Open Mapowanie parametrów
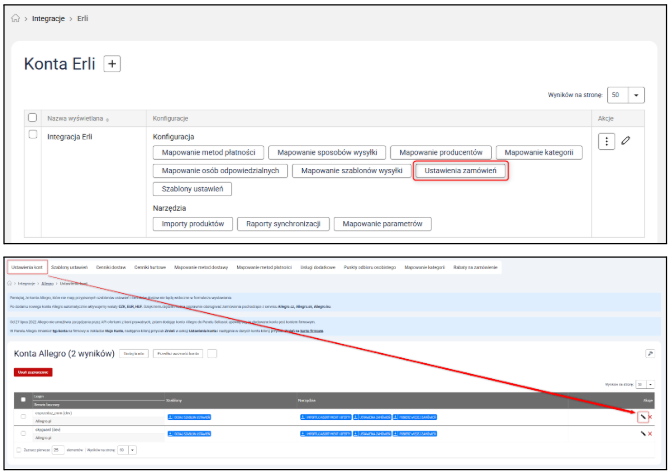Viewport: 670px width, 472px height. coord(382,224)
